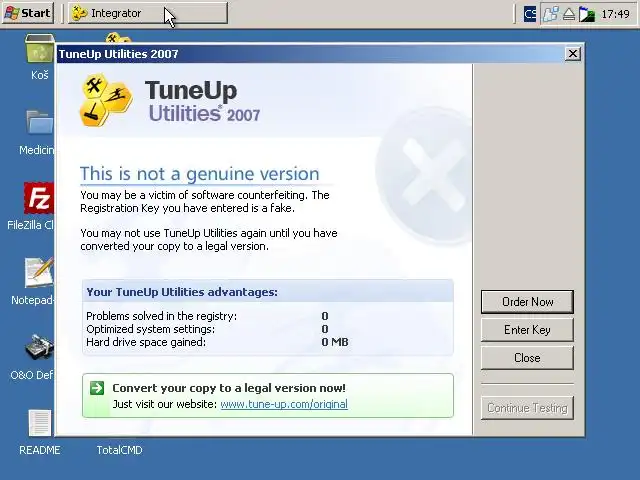Click the 17:49 system clock
Image resolution: width=640 pixels, height=480 pixels.
click(615, 14)
